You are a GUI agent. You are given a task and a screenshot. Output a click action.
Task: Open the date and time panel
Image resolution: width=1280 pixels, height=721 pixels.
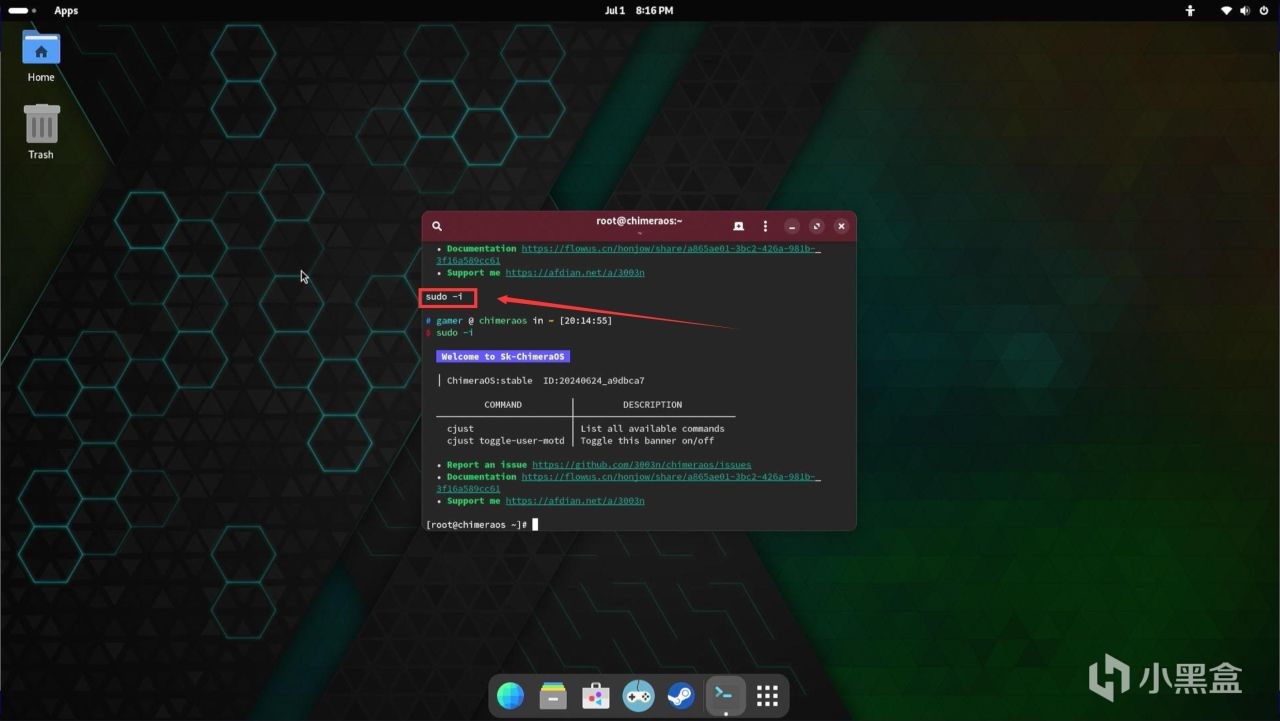click(639, 10)
